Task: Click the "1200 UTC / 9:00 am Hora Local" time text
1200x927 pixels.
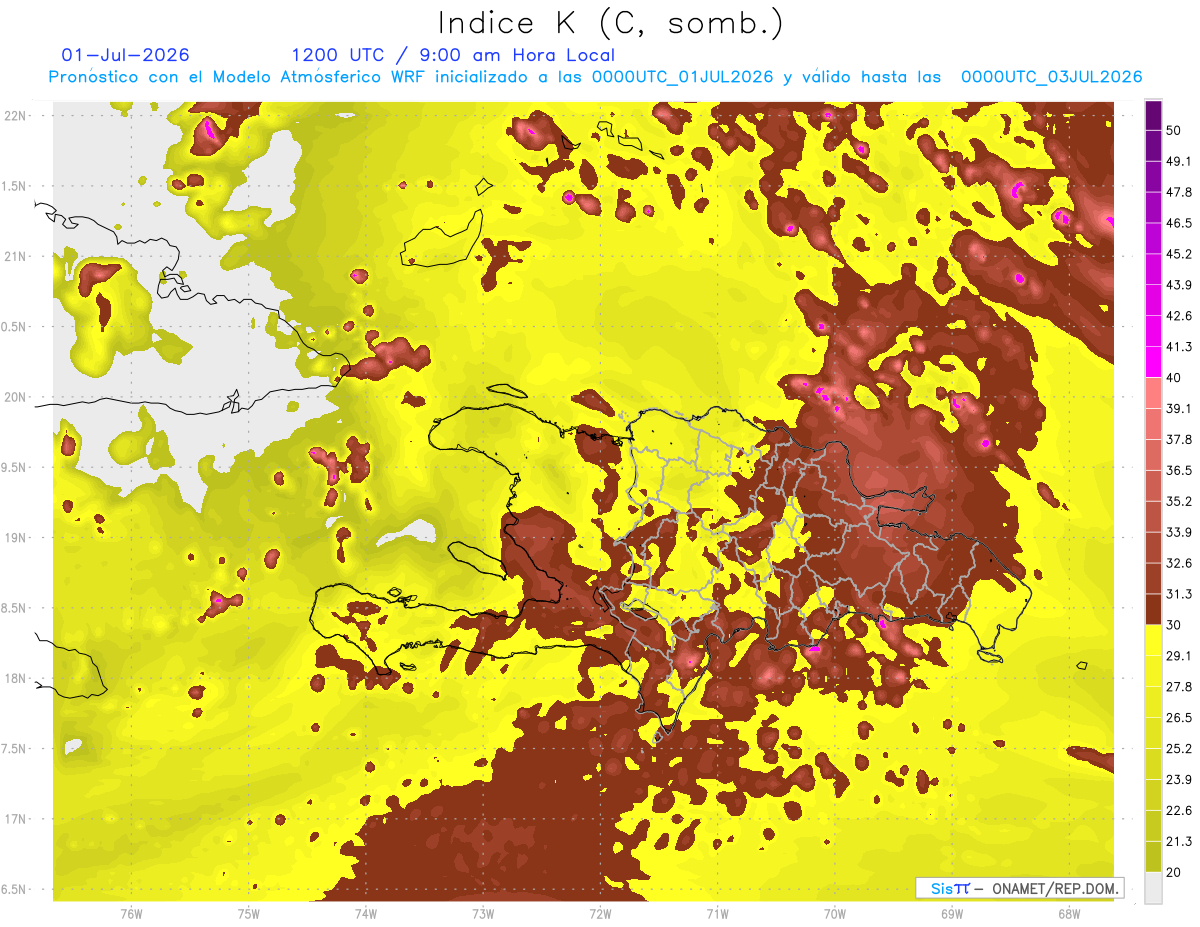Action: 453,55
